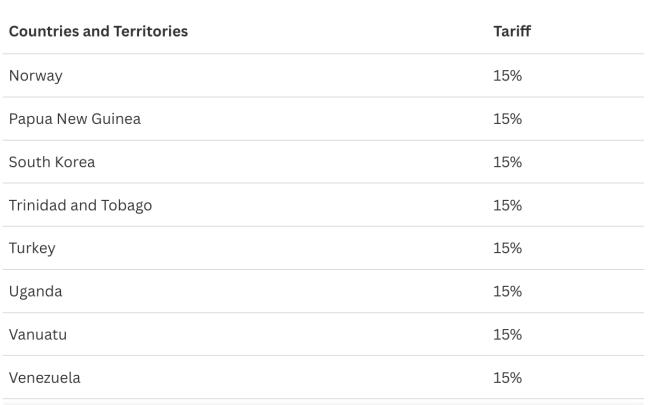The height and width of the screenshot is (405, 650).
Task: Select the South Korea cell
Action: click(x=52, y=162)
